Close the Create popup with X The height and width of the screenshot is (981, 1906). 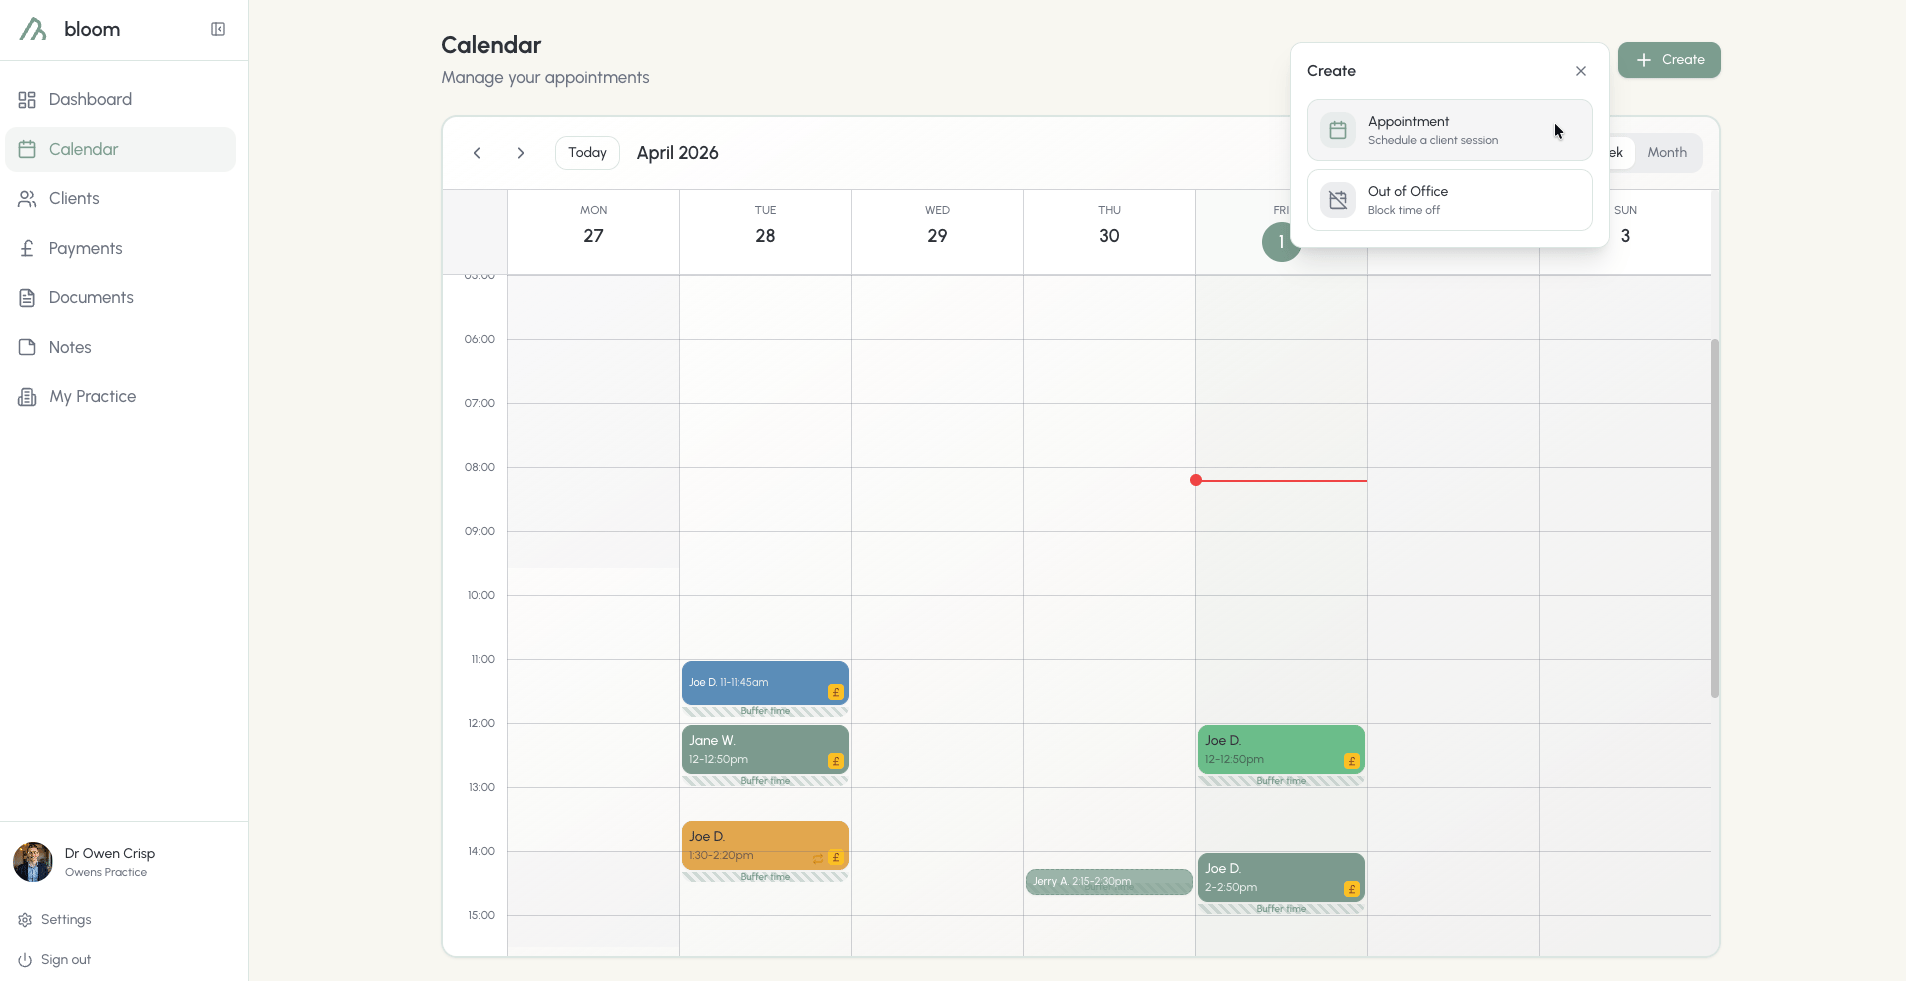pos(1581,71)
